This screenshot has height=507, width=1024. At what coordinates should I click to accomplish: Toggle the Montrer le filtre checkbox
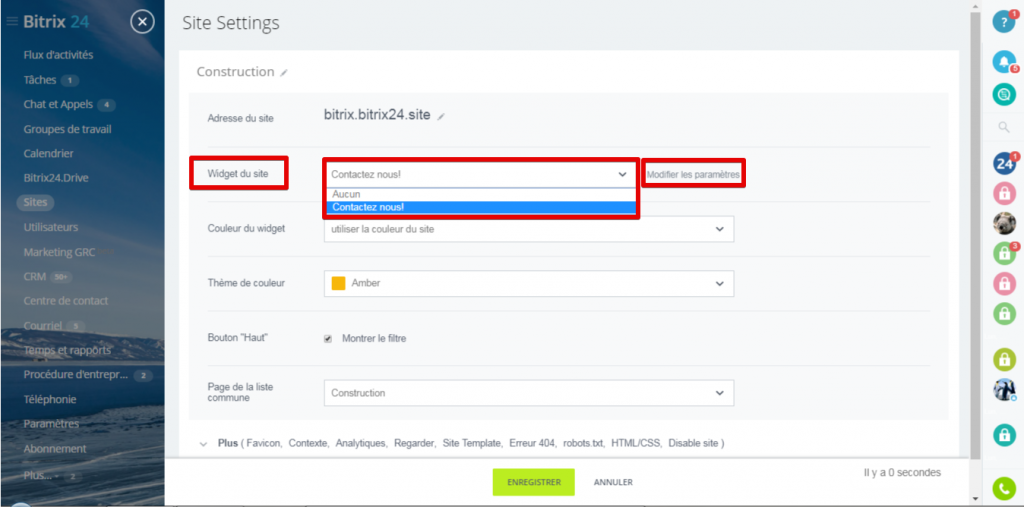click(328, 338)
